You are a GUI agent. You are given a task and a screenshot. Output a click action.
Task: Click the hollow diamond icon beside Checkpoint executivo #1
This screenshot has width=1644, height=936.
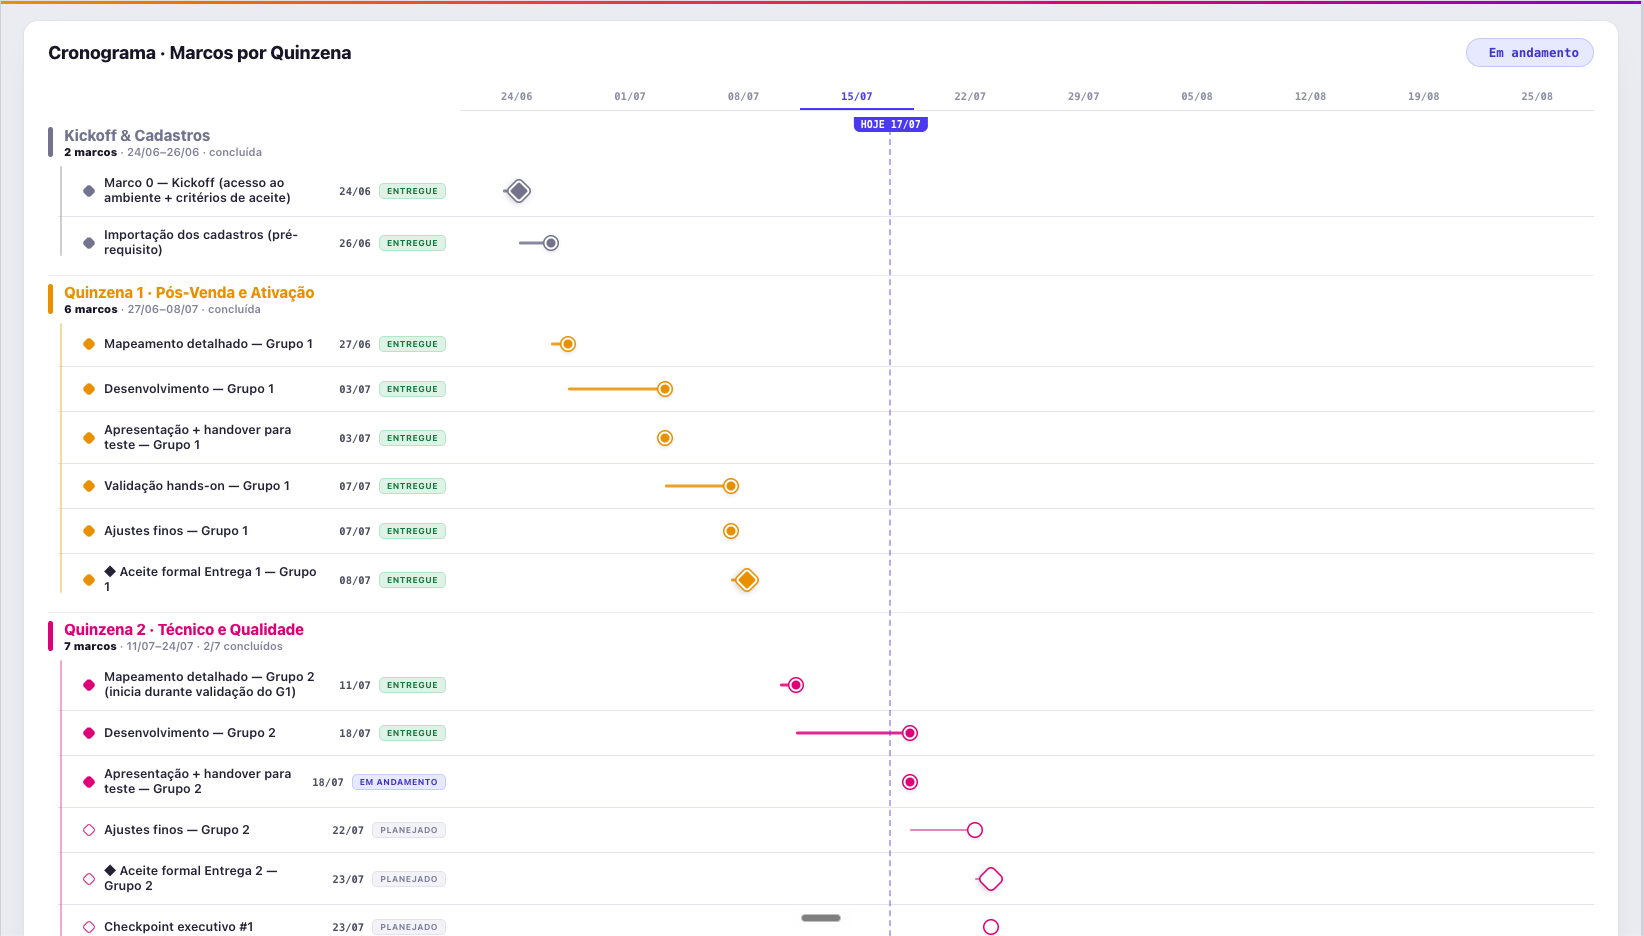click(x=89, y=927)
